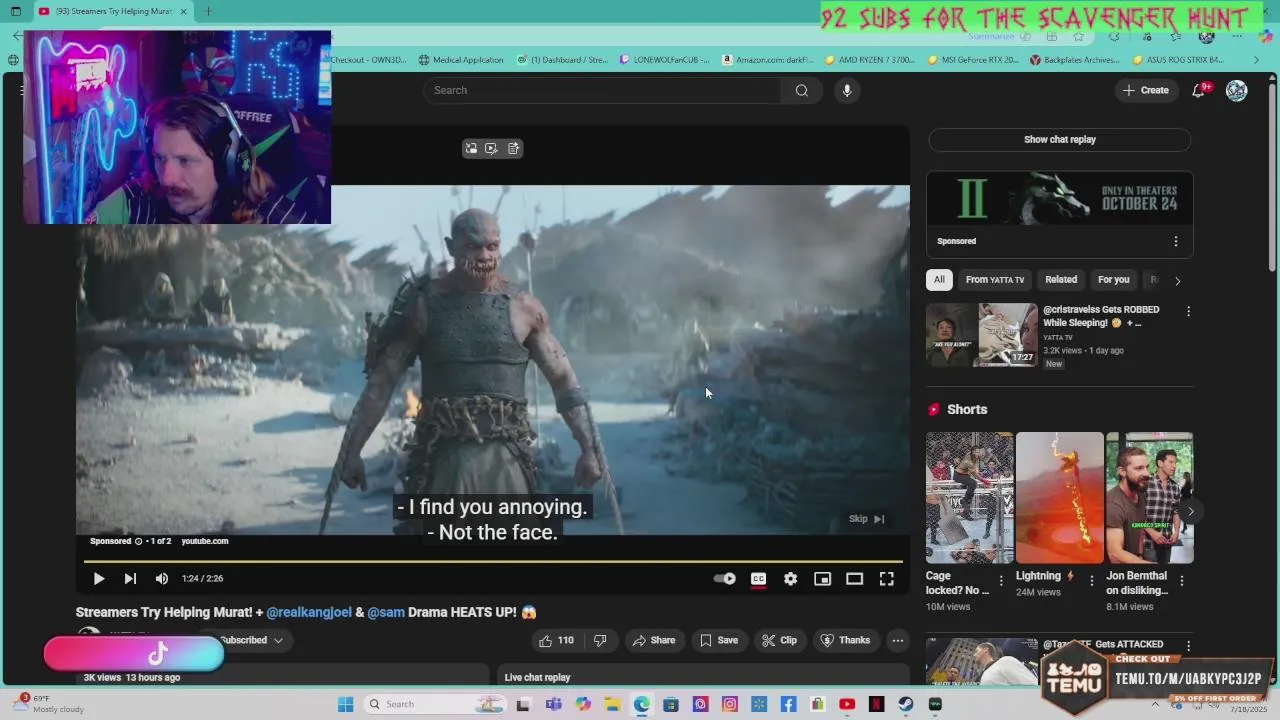The height and width of the screenshot is (720, 1280).
Task: Open menu for @cristravelss video
Action: point(1188,312)
